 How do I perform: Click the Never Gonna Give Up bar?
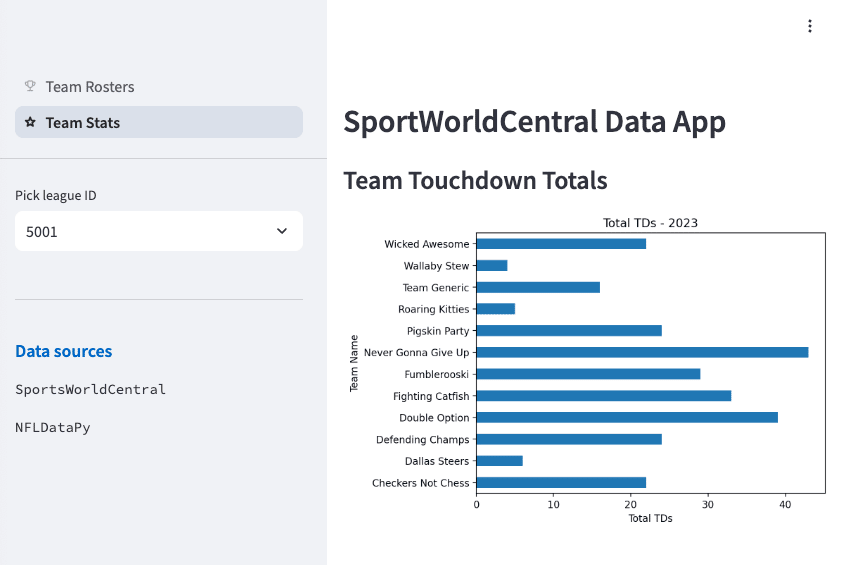(642, 353)
